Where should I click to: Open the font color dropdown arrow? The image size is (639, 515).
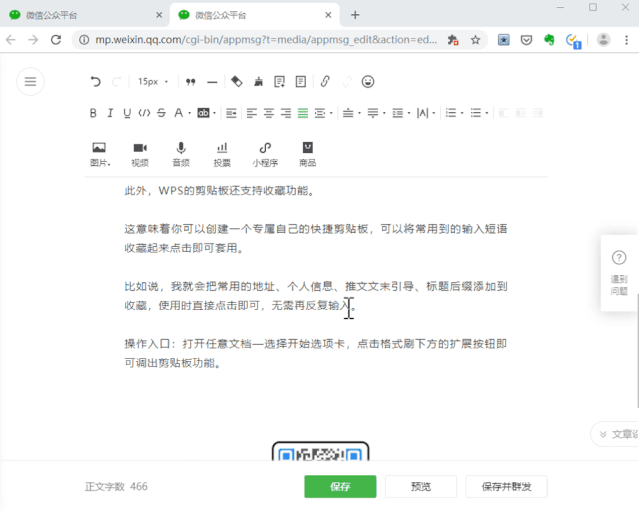coord(189,113)
